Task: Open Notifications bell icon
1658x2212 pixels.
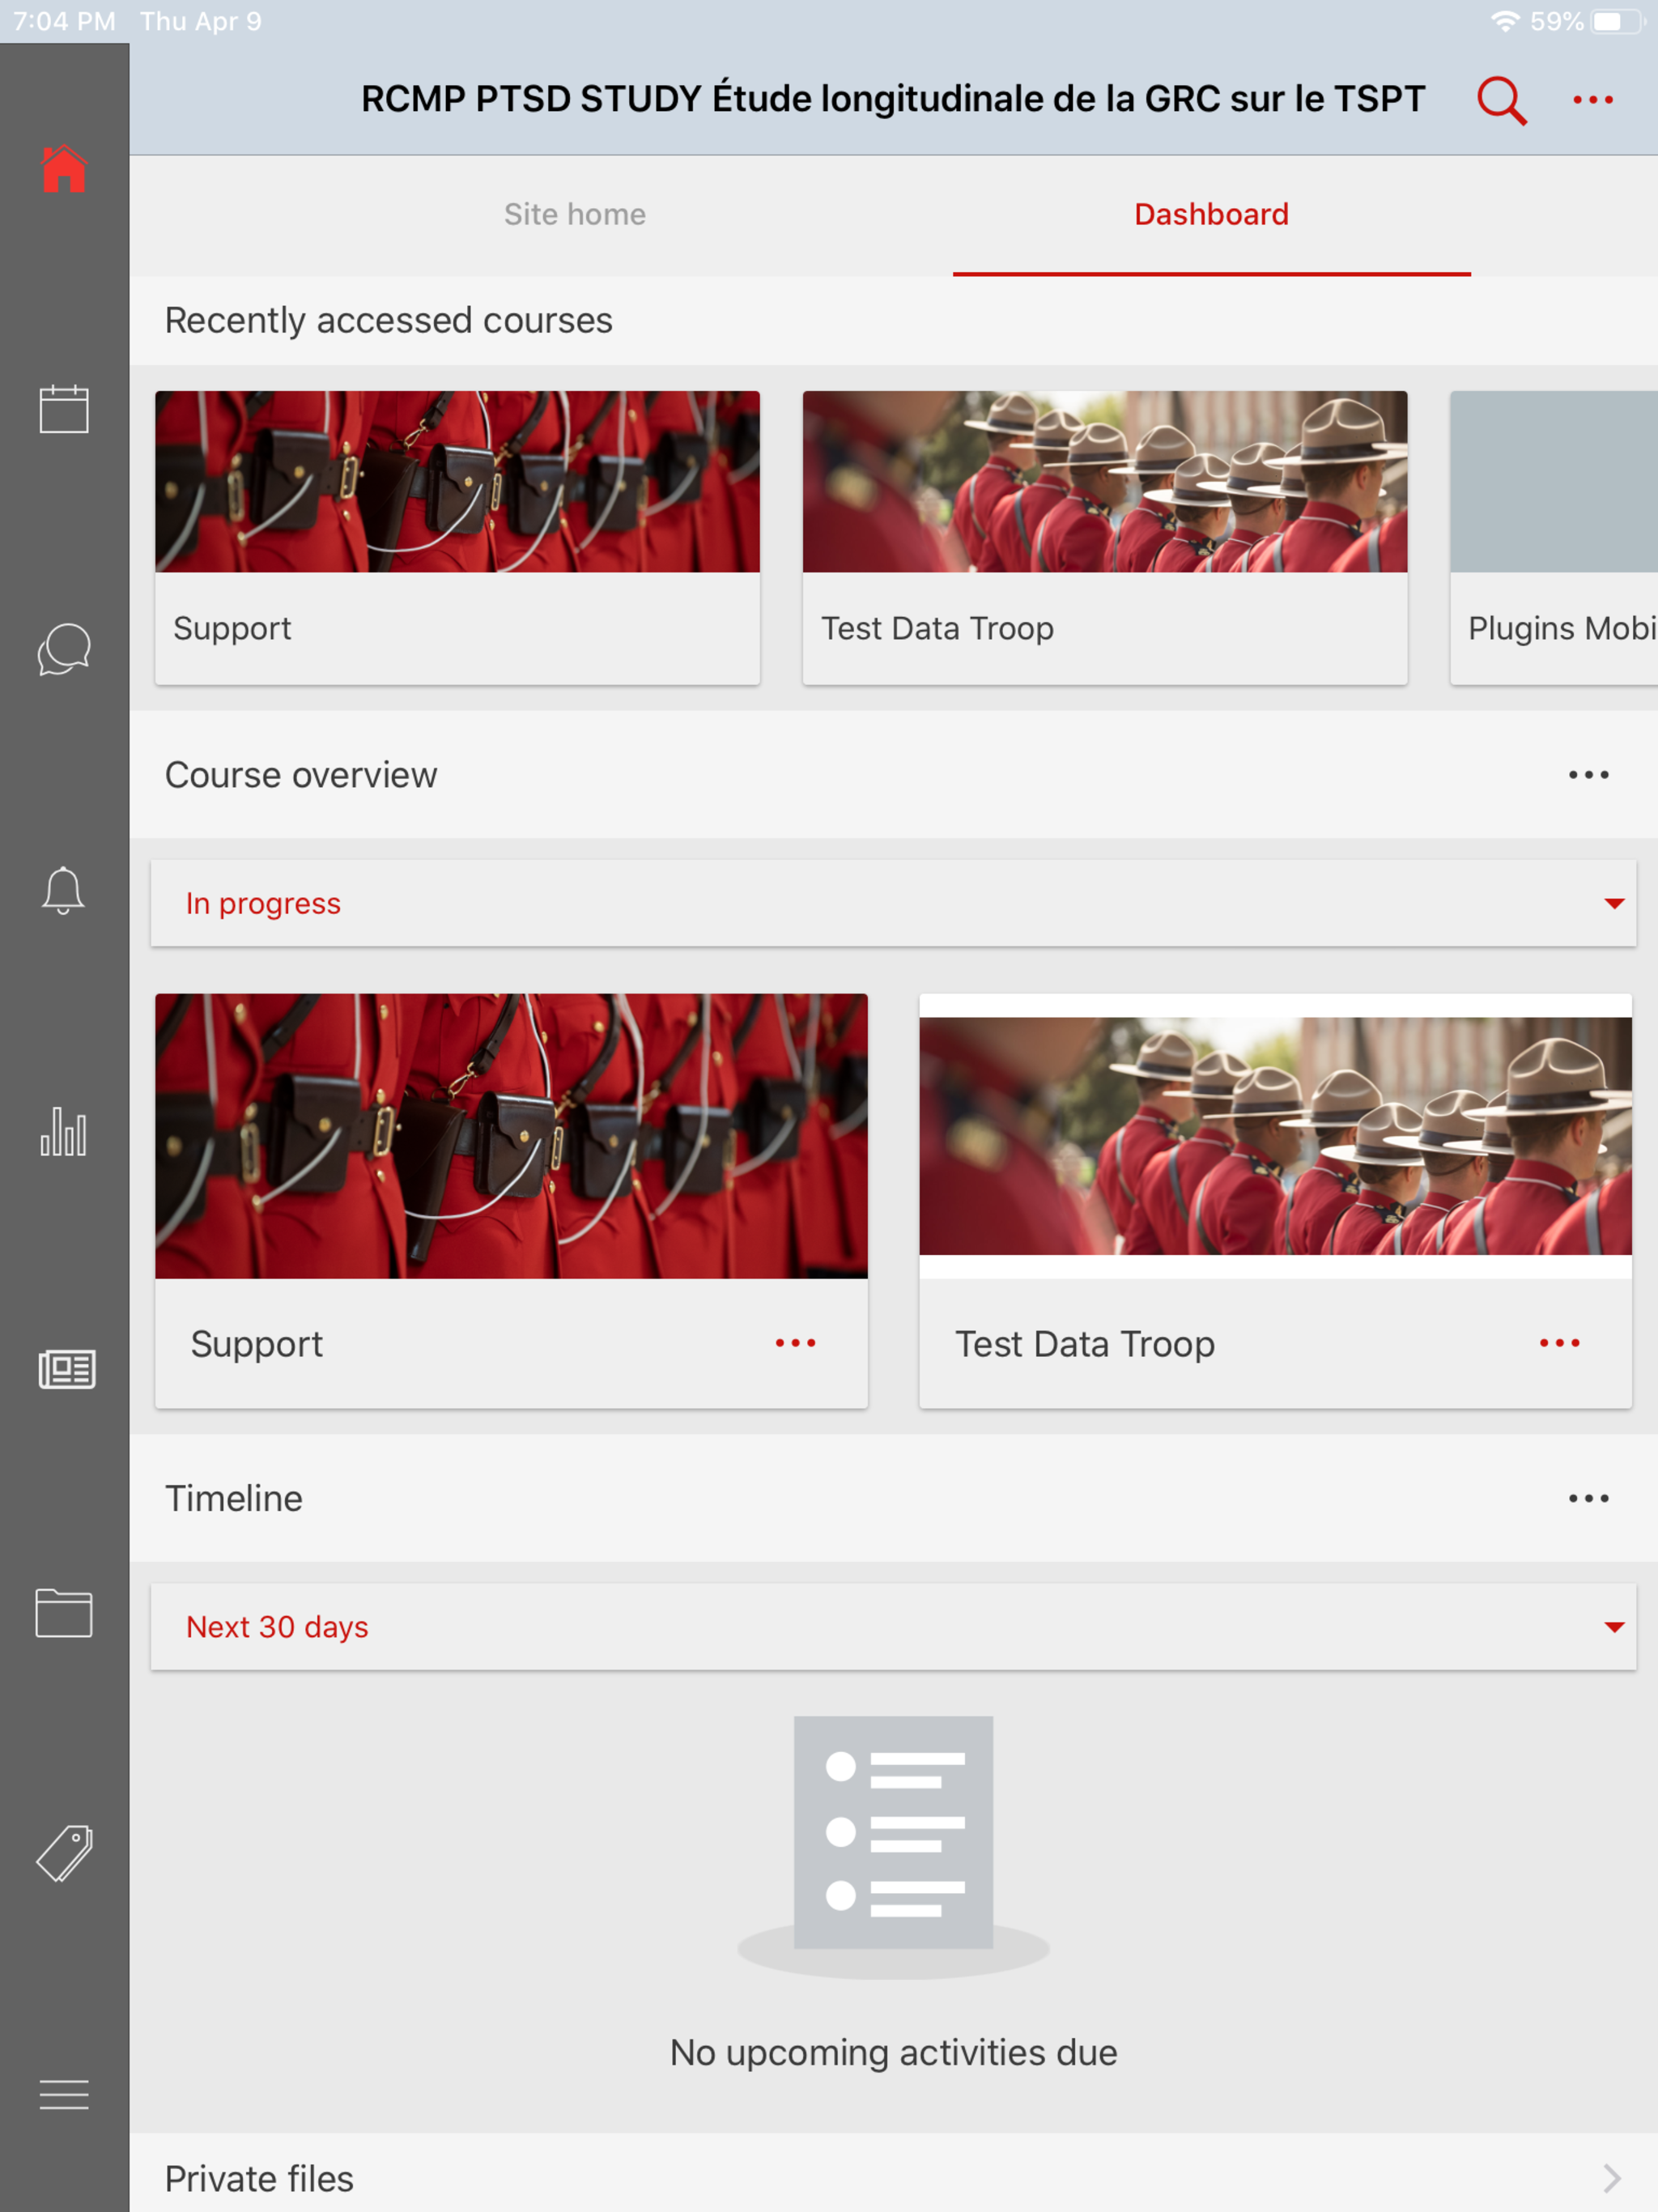Action: point(63,890)
